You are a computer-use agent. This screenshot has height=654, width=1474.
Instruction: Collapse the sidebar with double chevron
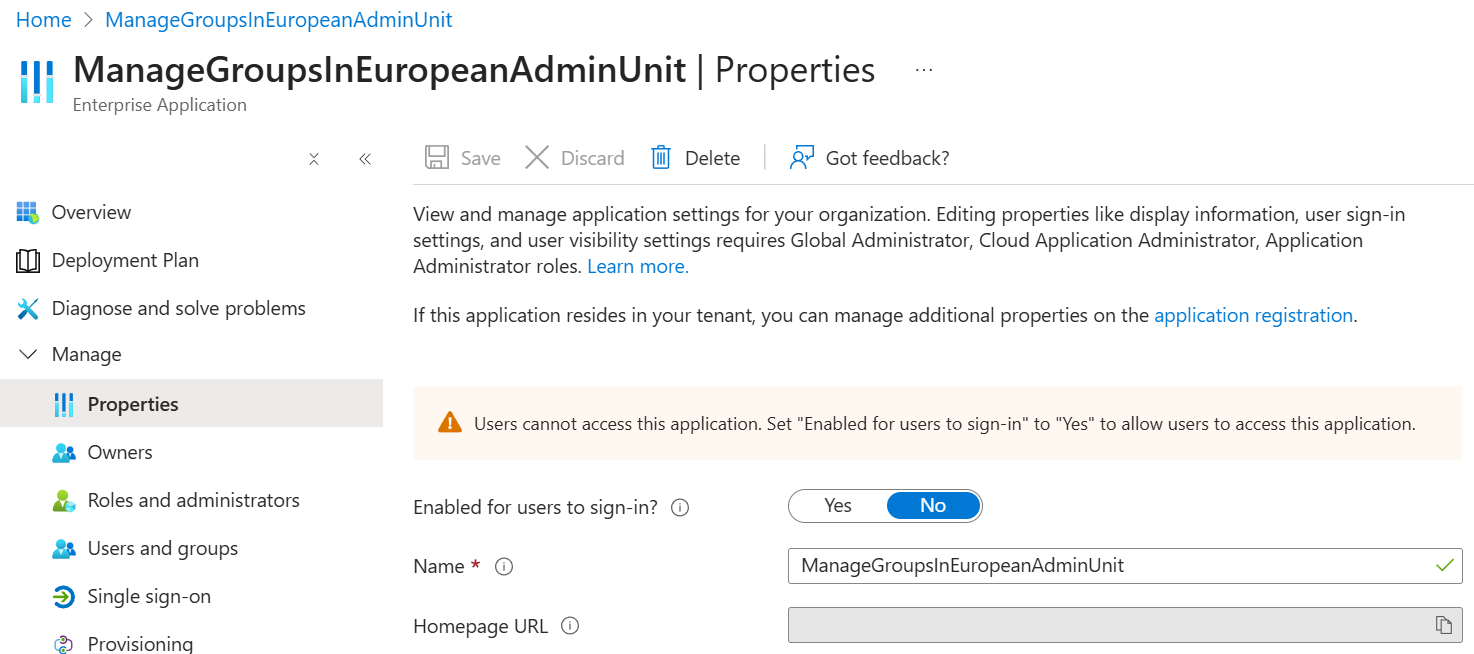click(x=365, y=159)
